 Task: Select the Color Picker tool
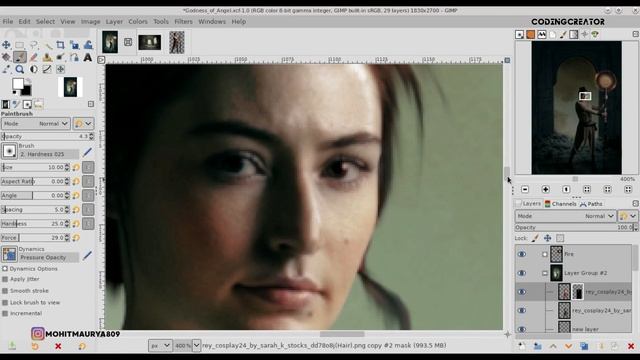(x=6, y=69)
